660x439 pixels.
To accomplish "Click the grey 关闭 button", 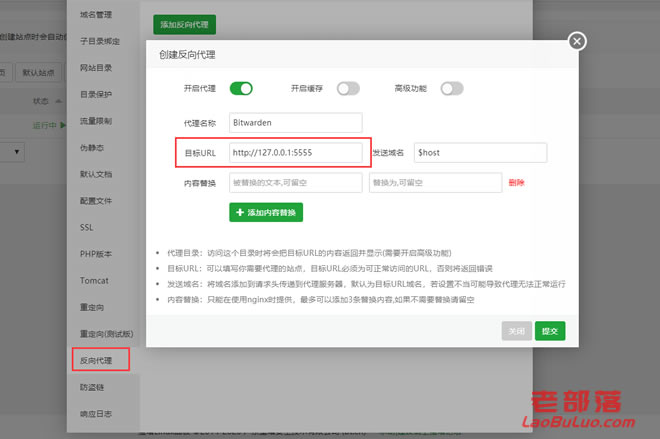I will pos(516,331).
